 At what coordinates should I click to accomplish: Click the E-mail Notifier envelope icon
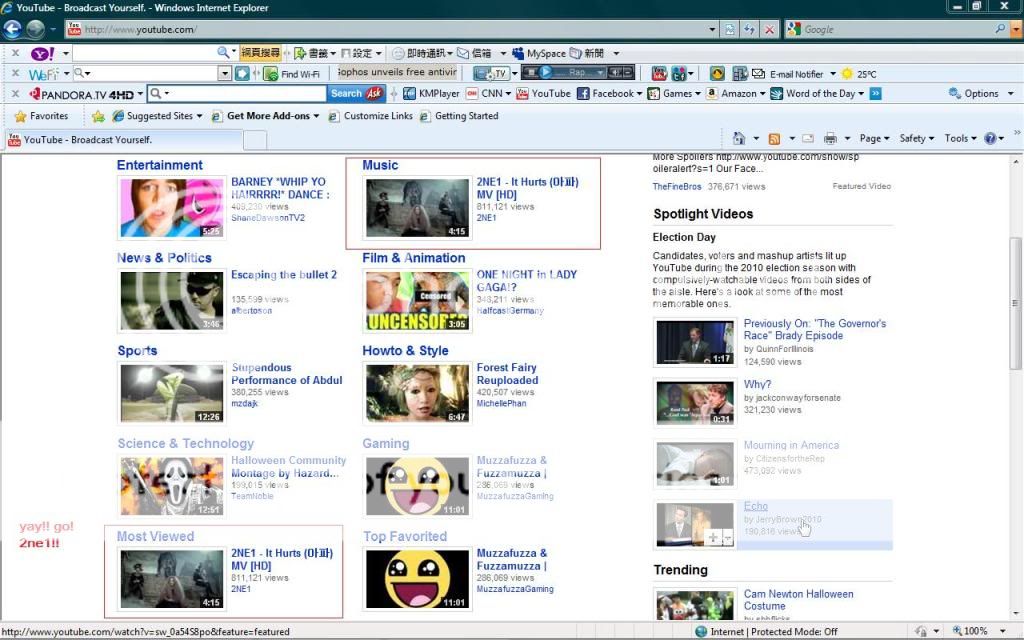758,74
